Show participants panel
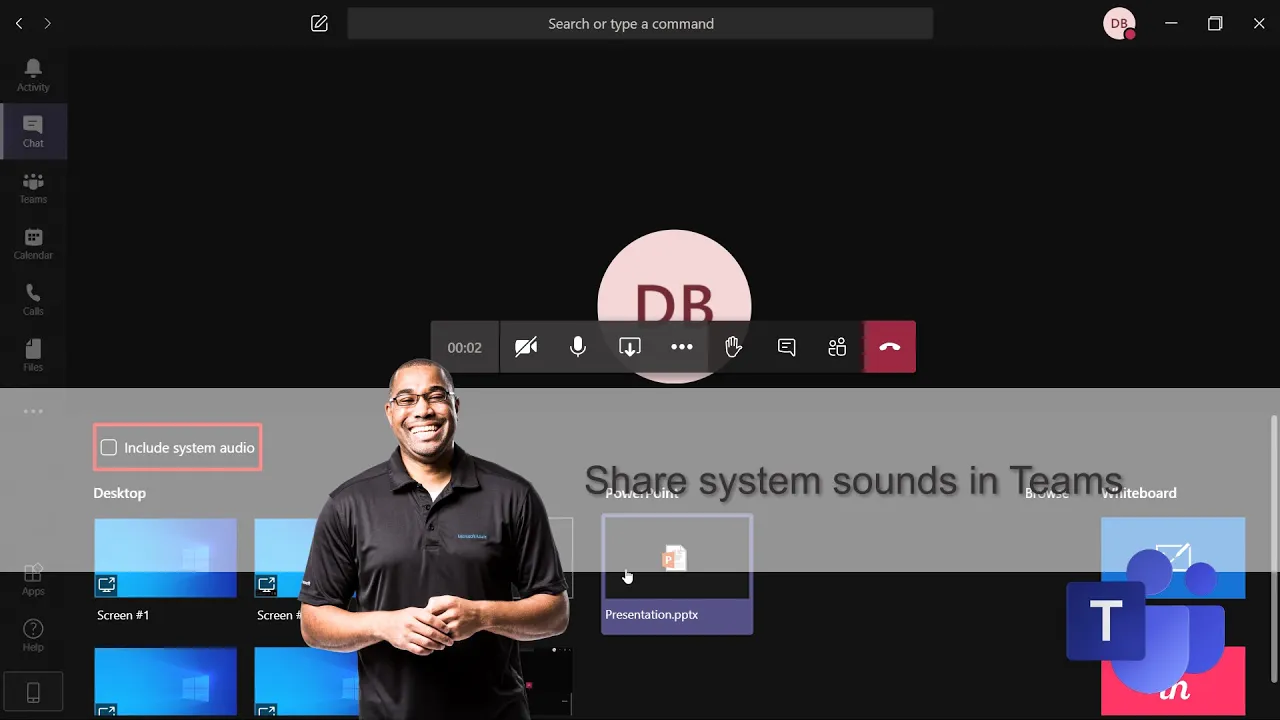This screenshot has height=720, width=1280. tap(838, 347)
